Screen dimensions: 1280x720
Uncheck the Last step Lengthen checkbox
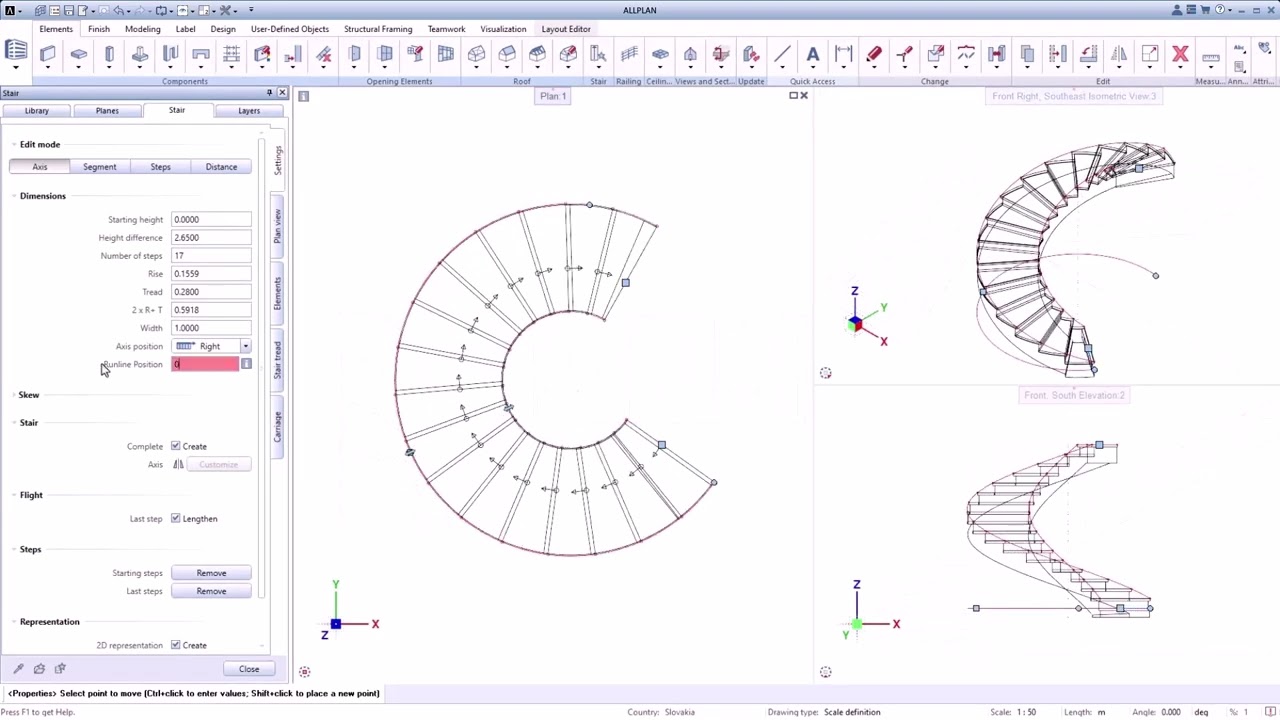(176, 518)
